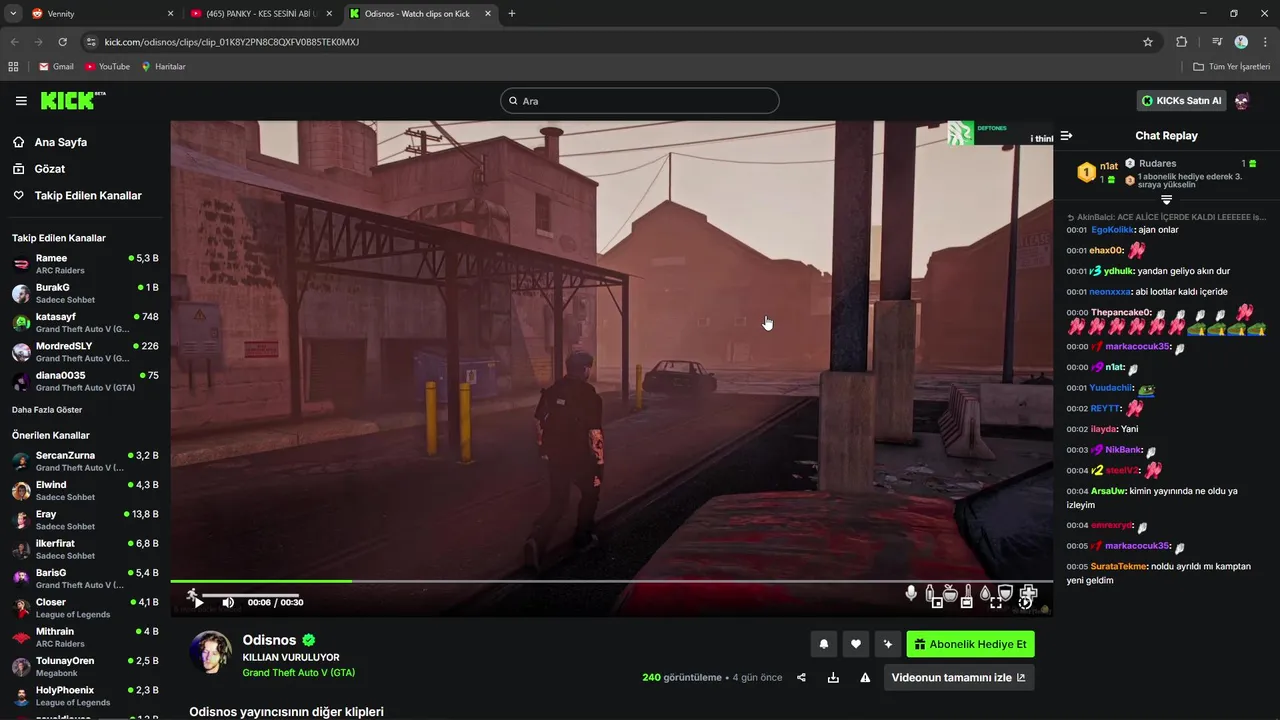
Task: Report the clip with warning icon
Action: click(865, 677)
